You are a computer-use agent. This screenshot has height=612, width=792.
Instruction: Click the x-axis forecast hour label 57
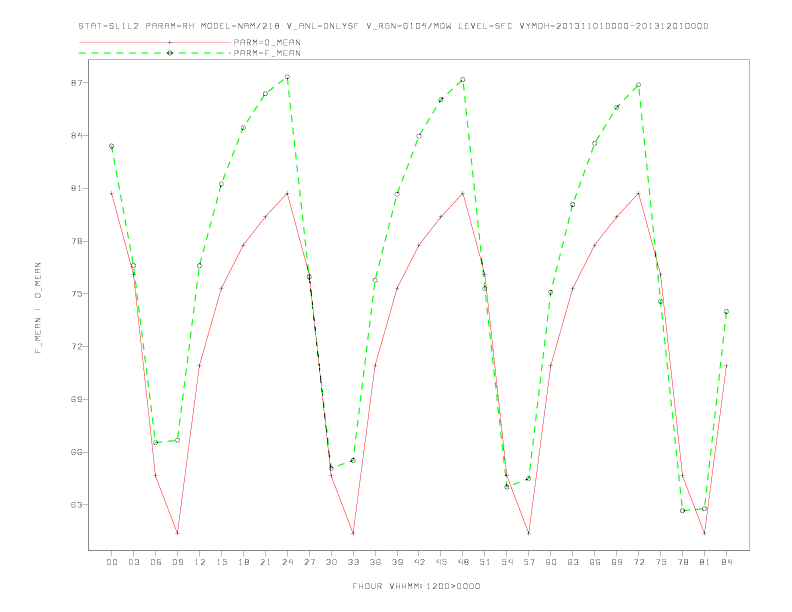tap(529, 562)
